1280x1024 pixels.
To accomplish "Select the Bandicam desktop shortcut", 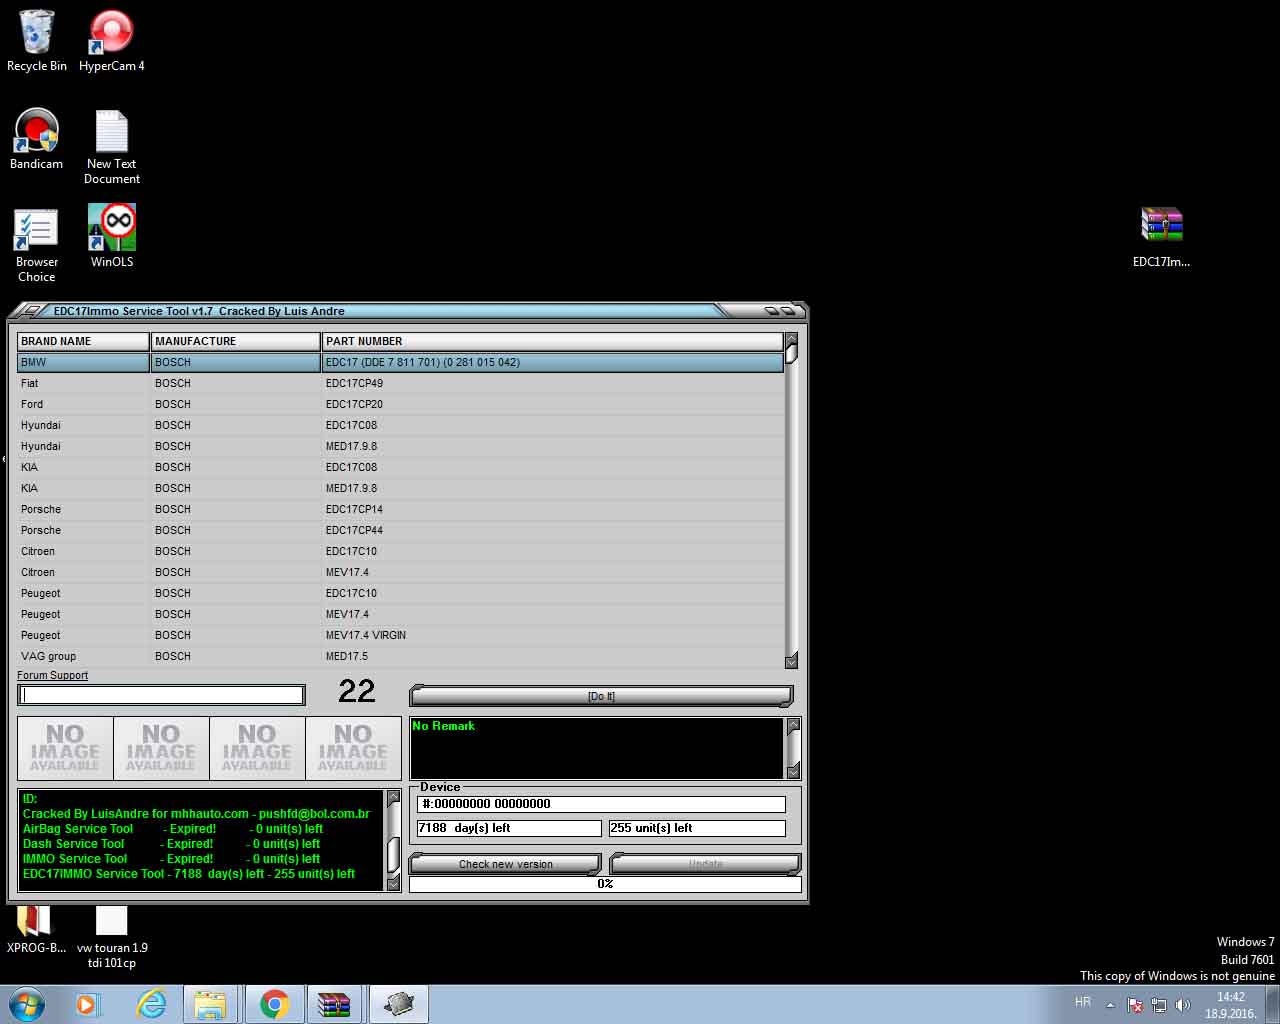I will coord(37,139).
